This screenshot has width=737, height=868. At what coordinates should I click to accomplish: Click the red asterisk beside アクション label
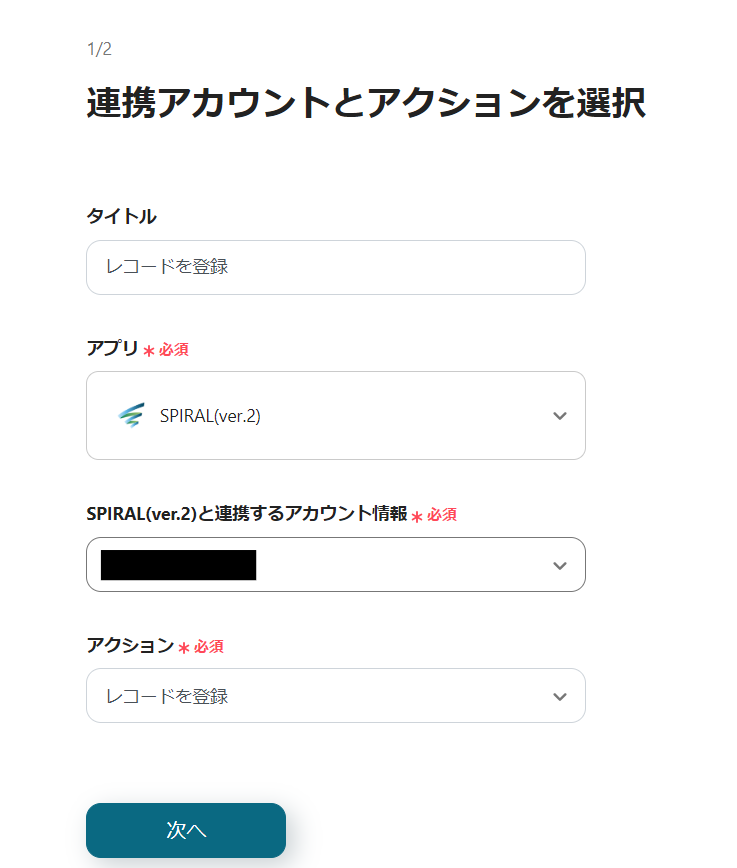tap(184, 648)
